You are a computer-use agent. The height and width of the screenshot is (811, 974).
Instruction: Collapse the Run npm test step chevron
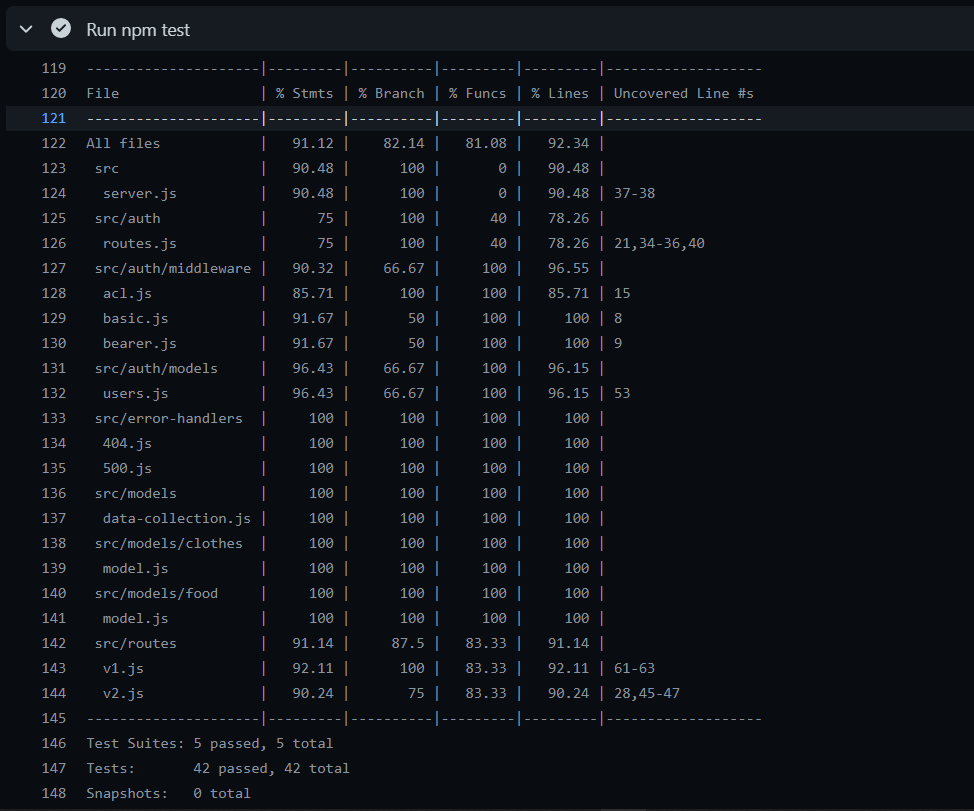click(x=26, y=29)
